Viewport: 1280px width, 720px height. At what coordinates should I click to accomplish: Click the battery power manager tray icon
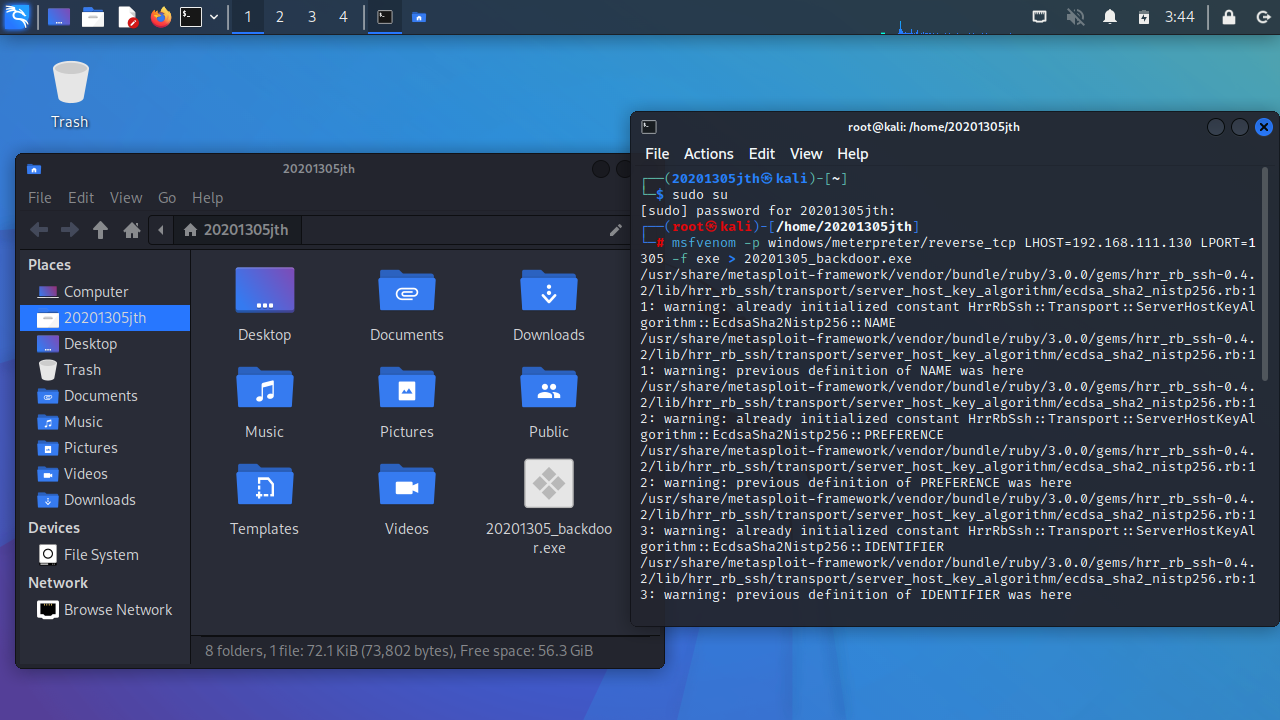pos(1144,17)
